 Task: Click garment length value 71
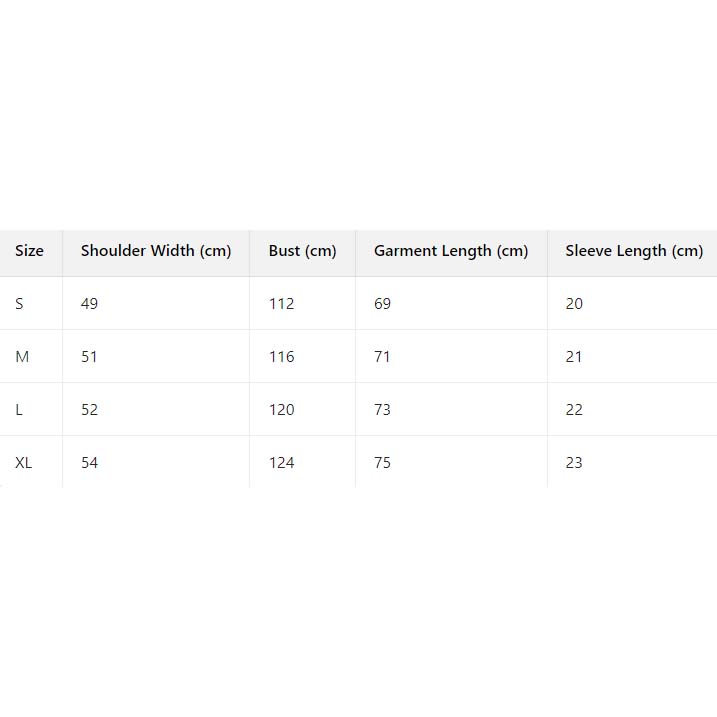tap(383, 357)
